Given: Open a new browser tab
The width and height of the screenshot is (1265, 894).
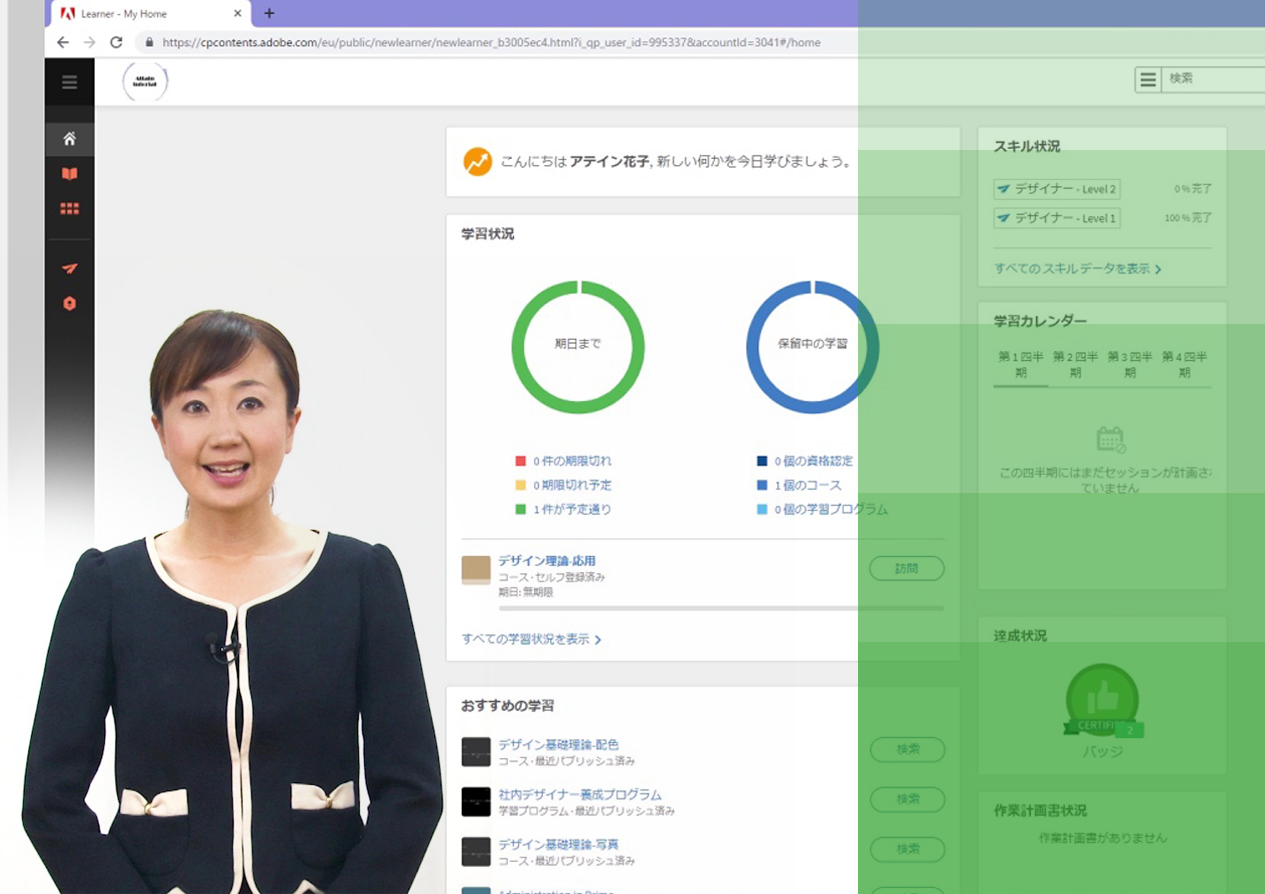Looking at the screenshot, I should (x=269, y=14).
